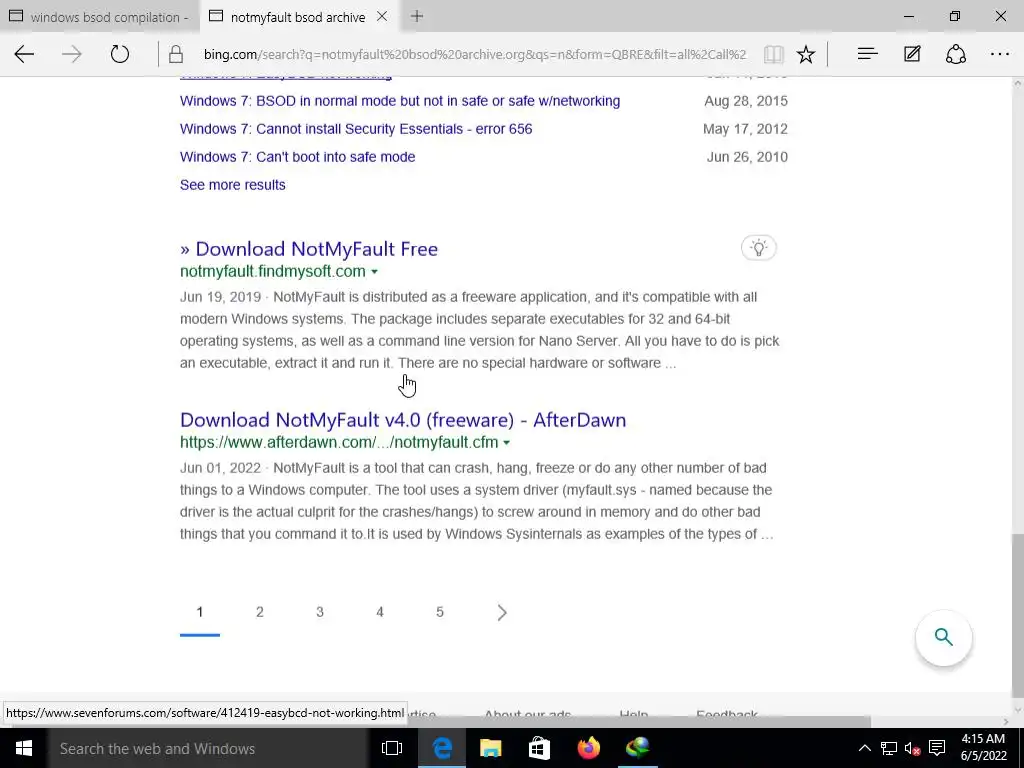Expand notmyfault.findmysoft.com URL dropdown arrow
Viewport: 1024px width, 768px height.
374,272
